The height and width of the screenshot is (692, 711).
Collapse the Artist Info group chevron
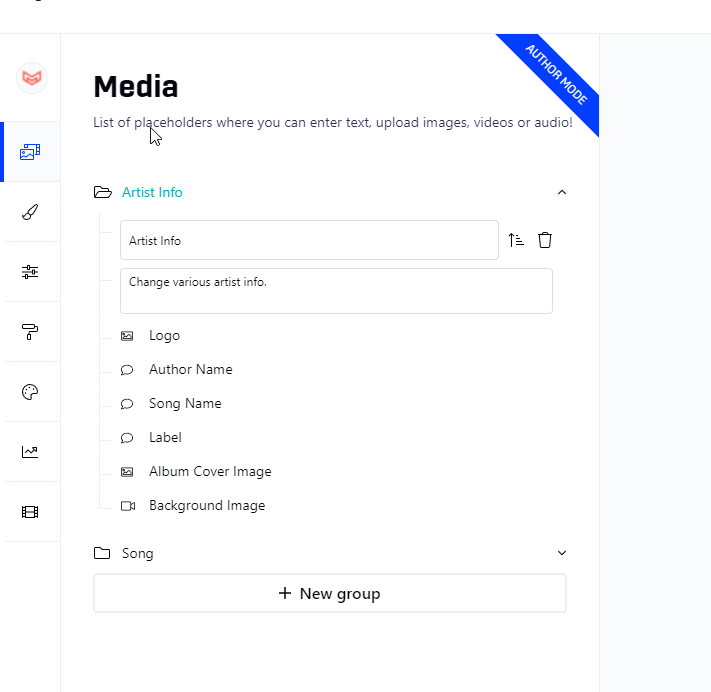pos(562,192)
